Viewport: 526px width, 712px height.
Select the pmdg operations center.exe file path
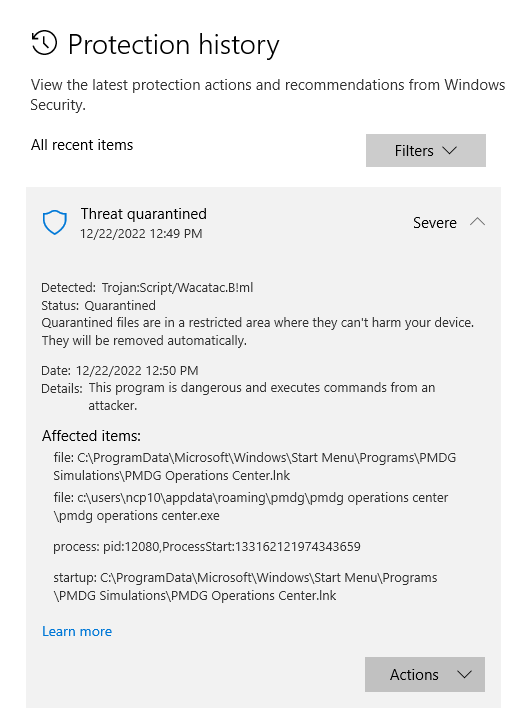[x=250, y=506]
